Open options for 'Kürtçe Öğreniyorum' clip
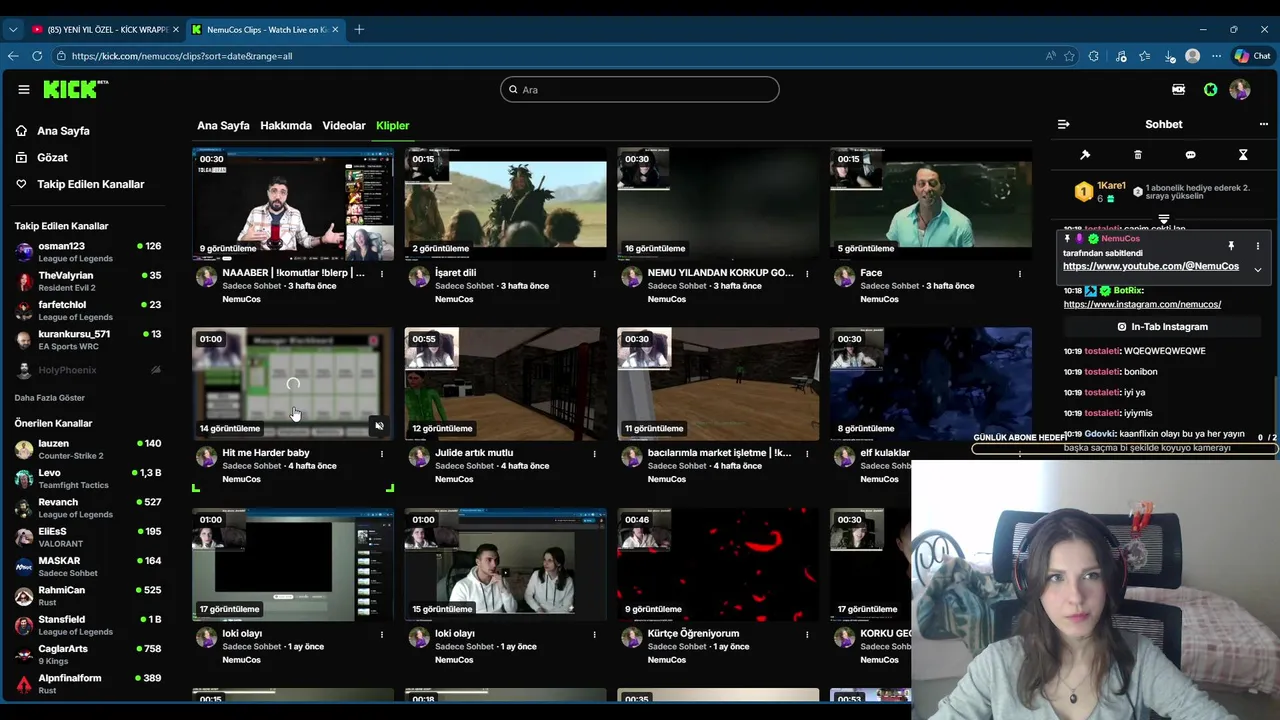The height and width of the screenshot is (720, 1280). point(806,634)
